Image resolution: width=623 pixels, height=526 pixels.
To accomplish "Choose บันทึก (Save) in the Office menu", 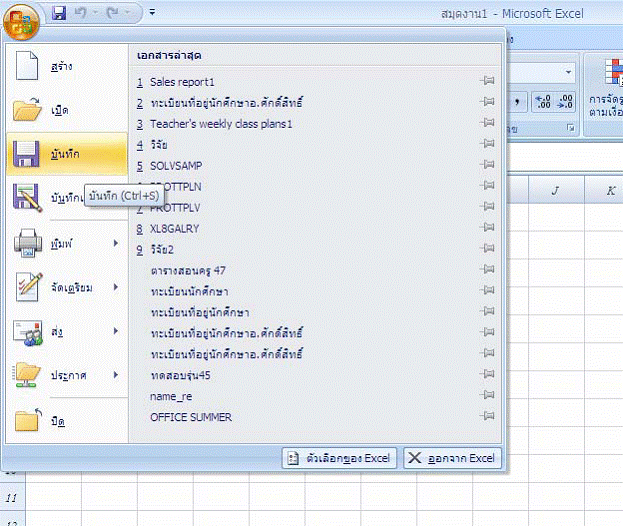I will click(x=67, y=154).
